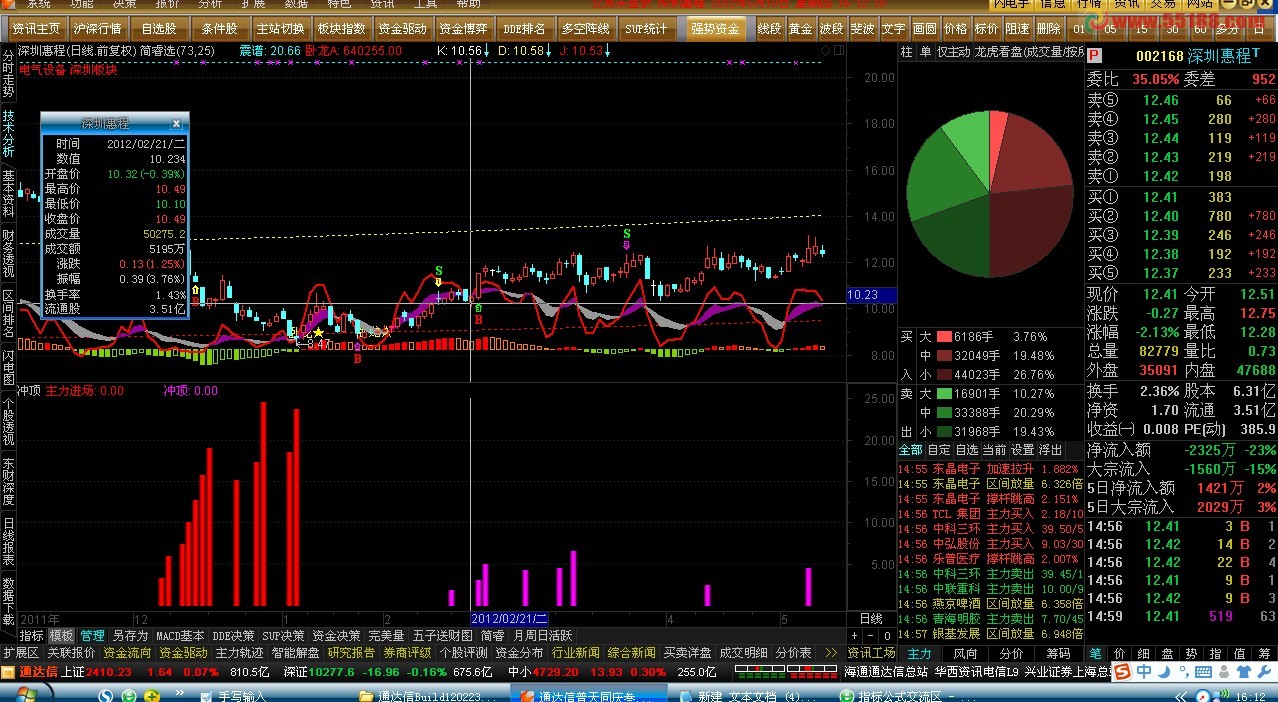The image size is (1278, 702).
Task: Open 资金驱动 toolbar button
Action: (x=403, y=29)
